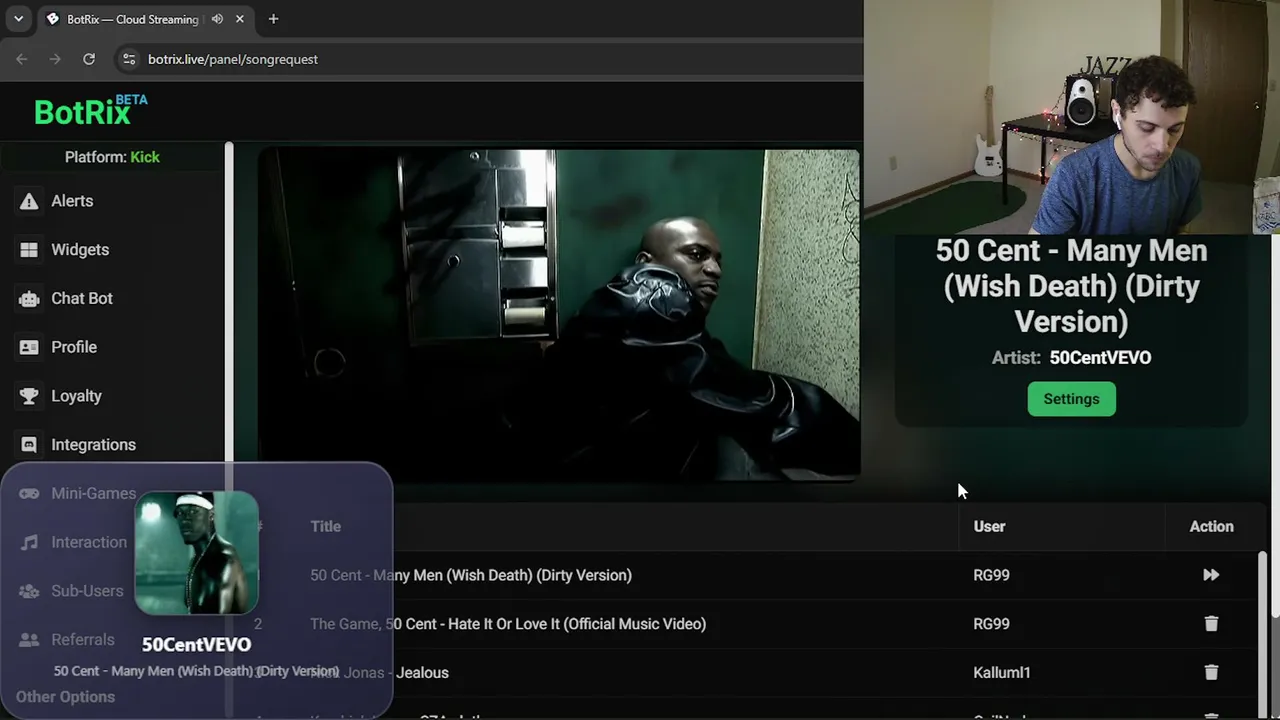Expand the browser tab search dropdown
The width and height of the screenshot is (1280, 720).
[x=18, y=19]
